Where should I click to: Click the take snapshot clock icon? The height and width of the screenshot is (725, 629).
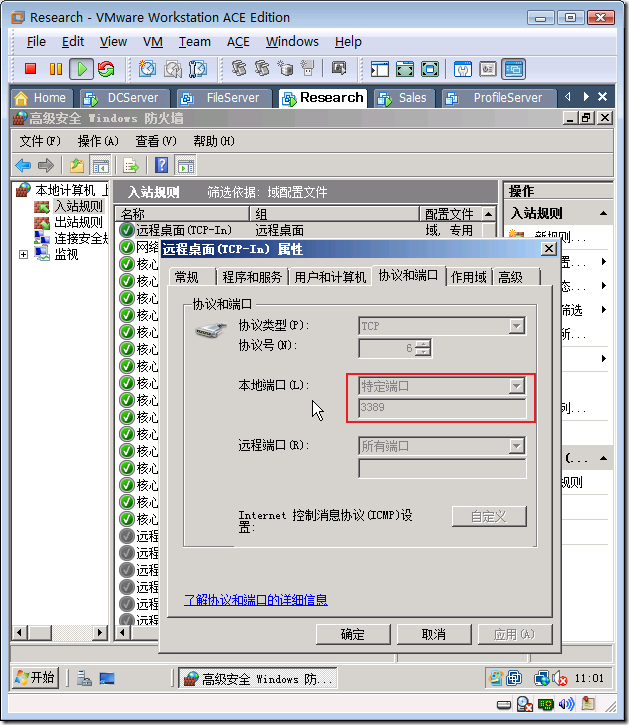coord(148,69)
